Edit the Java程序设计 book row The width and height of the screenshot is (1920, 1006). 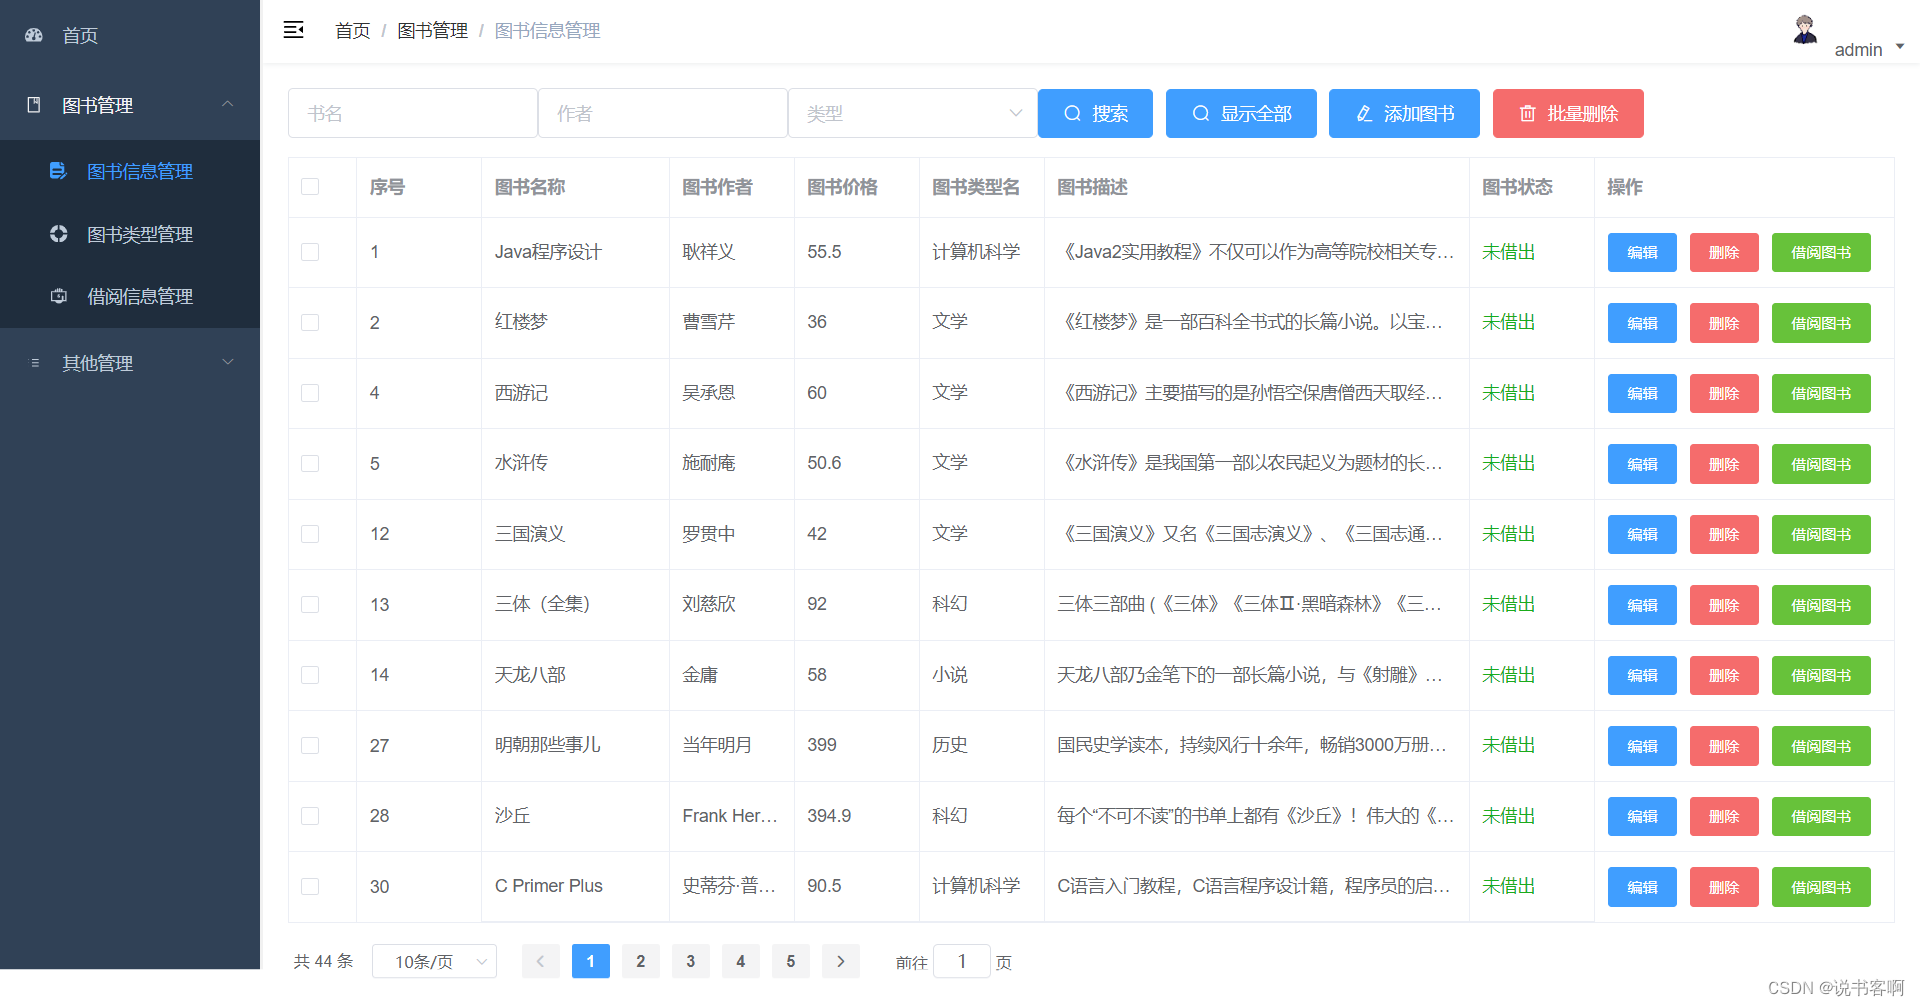(1642, 252)
